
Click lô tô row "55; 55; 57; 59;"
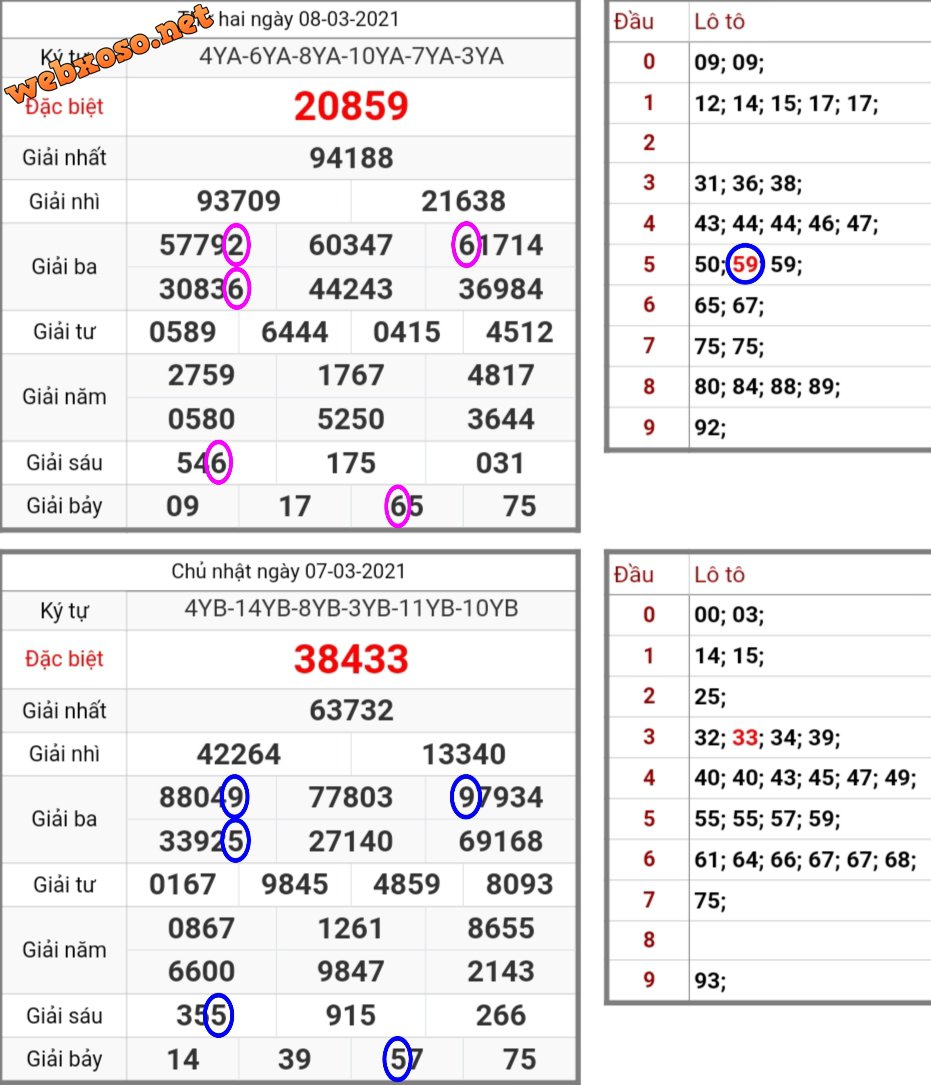pyautogui.click(x=767, y=819)
